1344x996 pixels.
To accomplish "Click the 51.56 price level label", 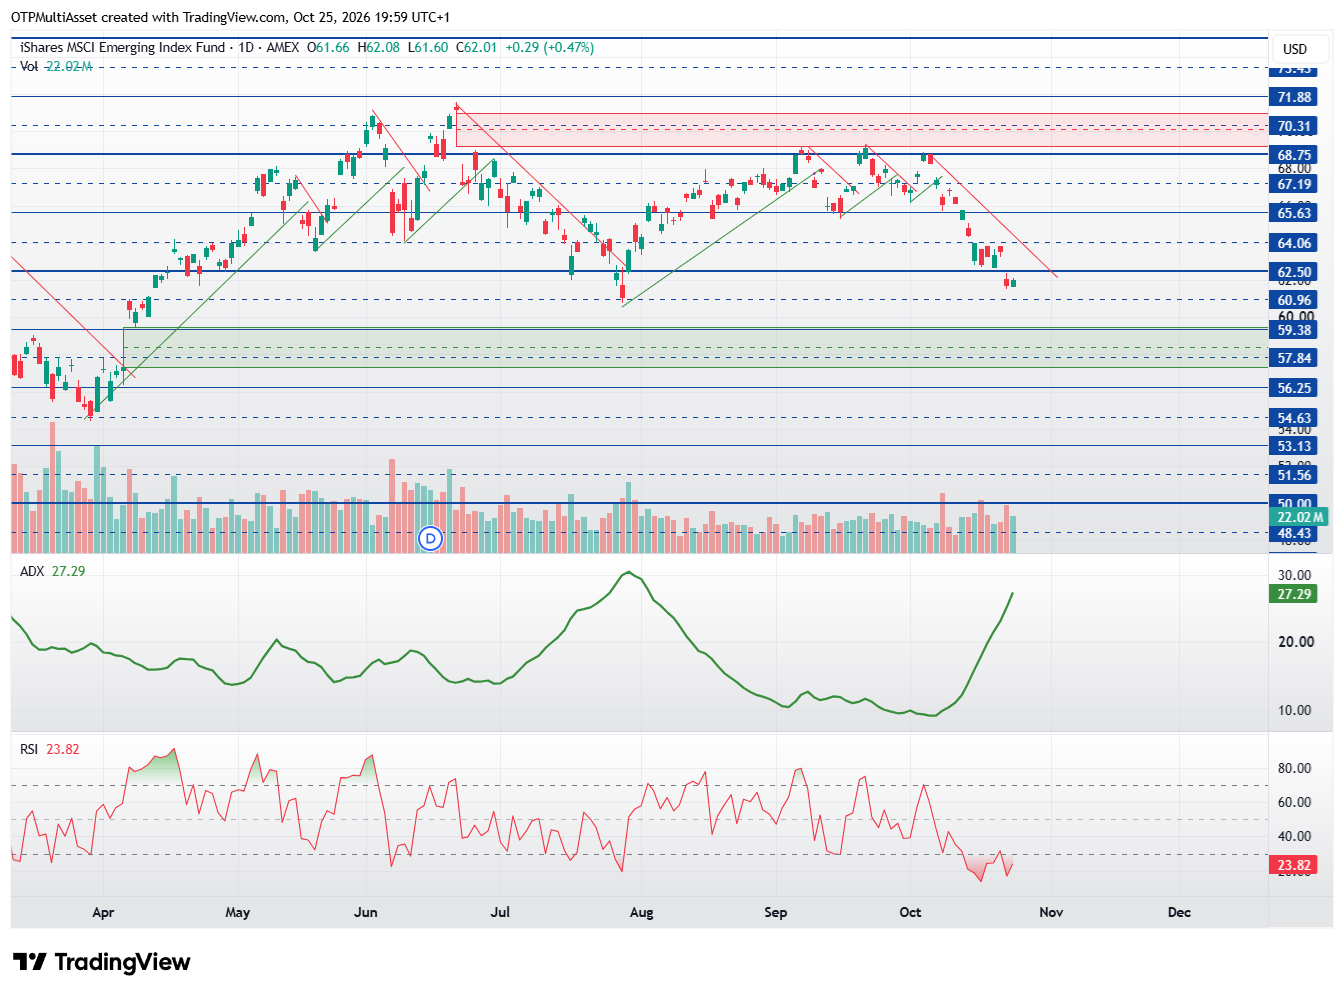I will 1294,475.
